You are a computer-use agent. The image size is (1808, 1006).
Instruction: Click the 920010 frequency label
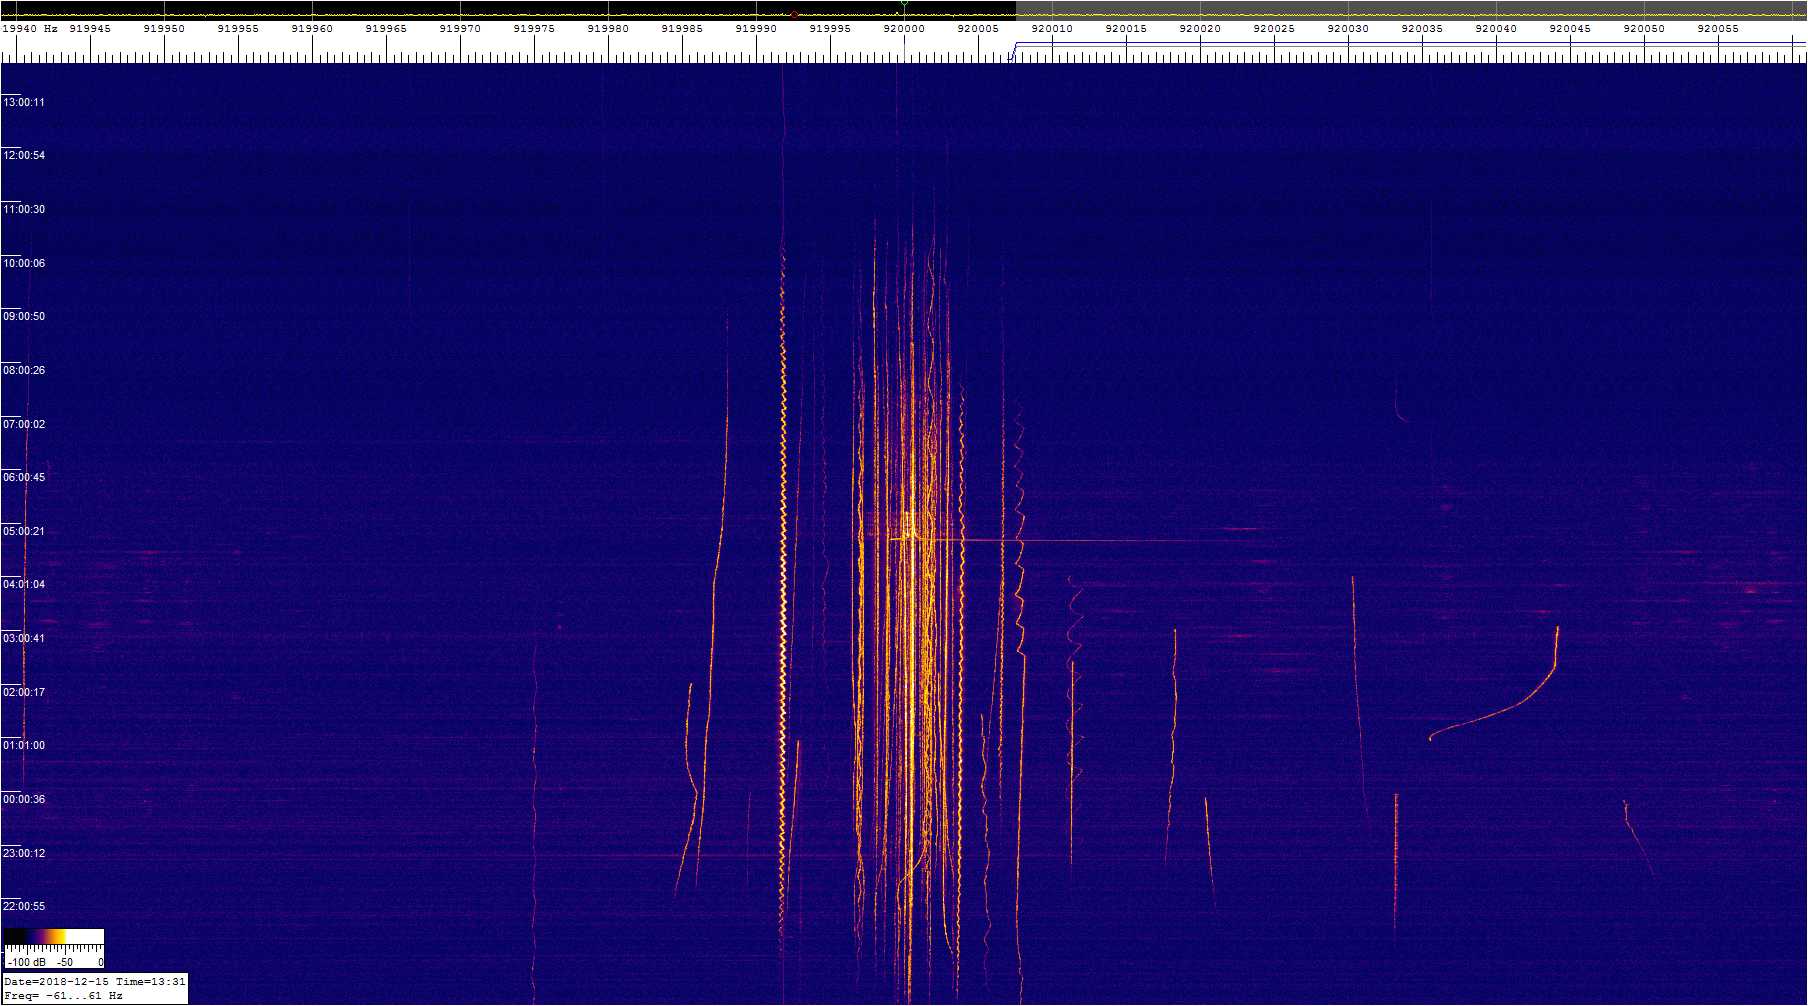point(1052,29)
